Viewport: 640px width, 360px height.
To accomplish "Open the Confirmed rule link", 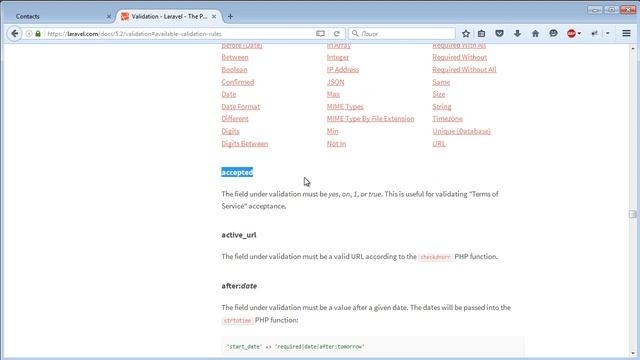I will tap(238, 82).
